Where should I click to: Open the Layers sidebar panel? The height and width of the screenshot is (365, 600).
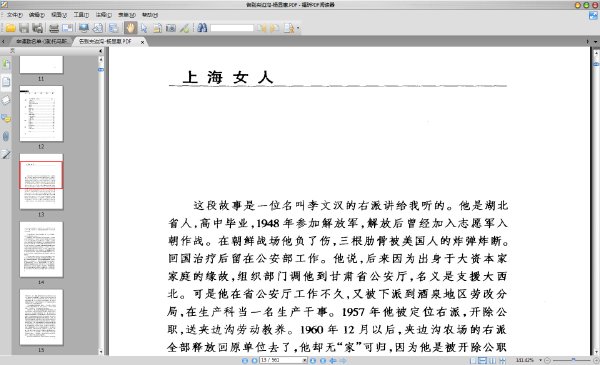point(6,100)
